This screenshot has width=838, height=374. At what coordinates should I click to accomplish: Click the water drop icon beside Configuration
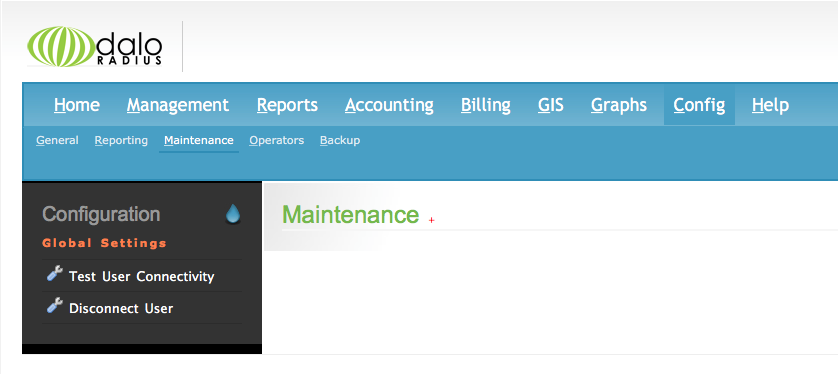(x=233, y=214)
